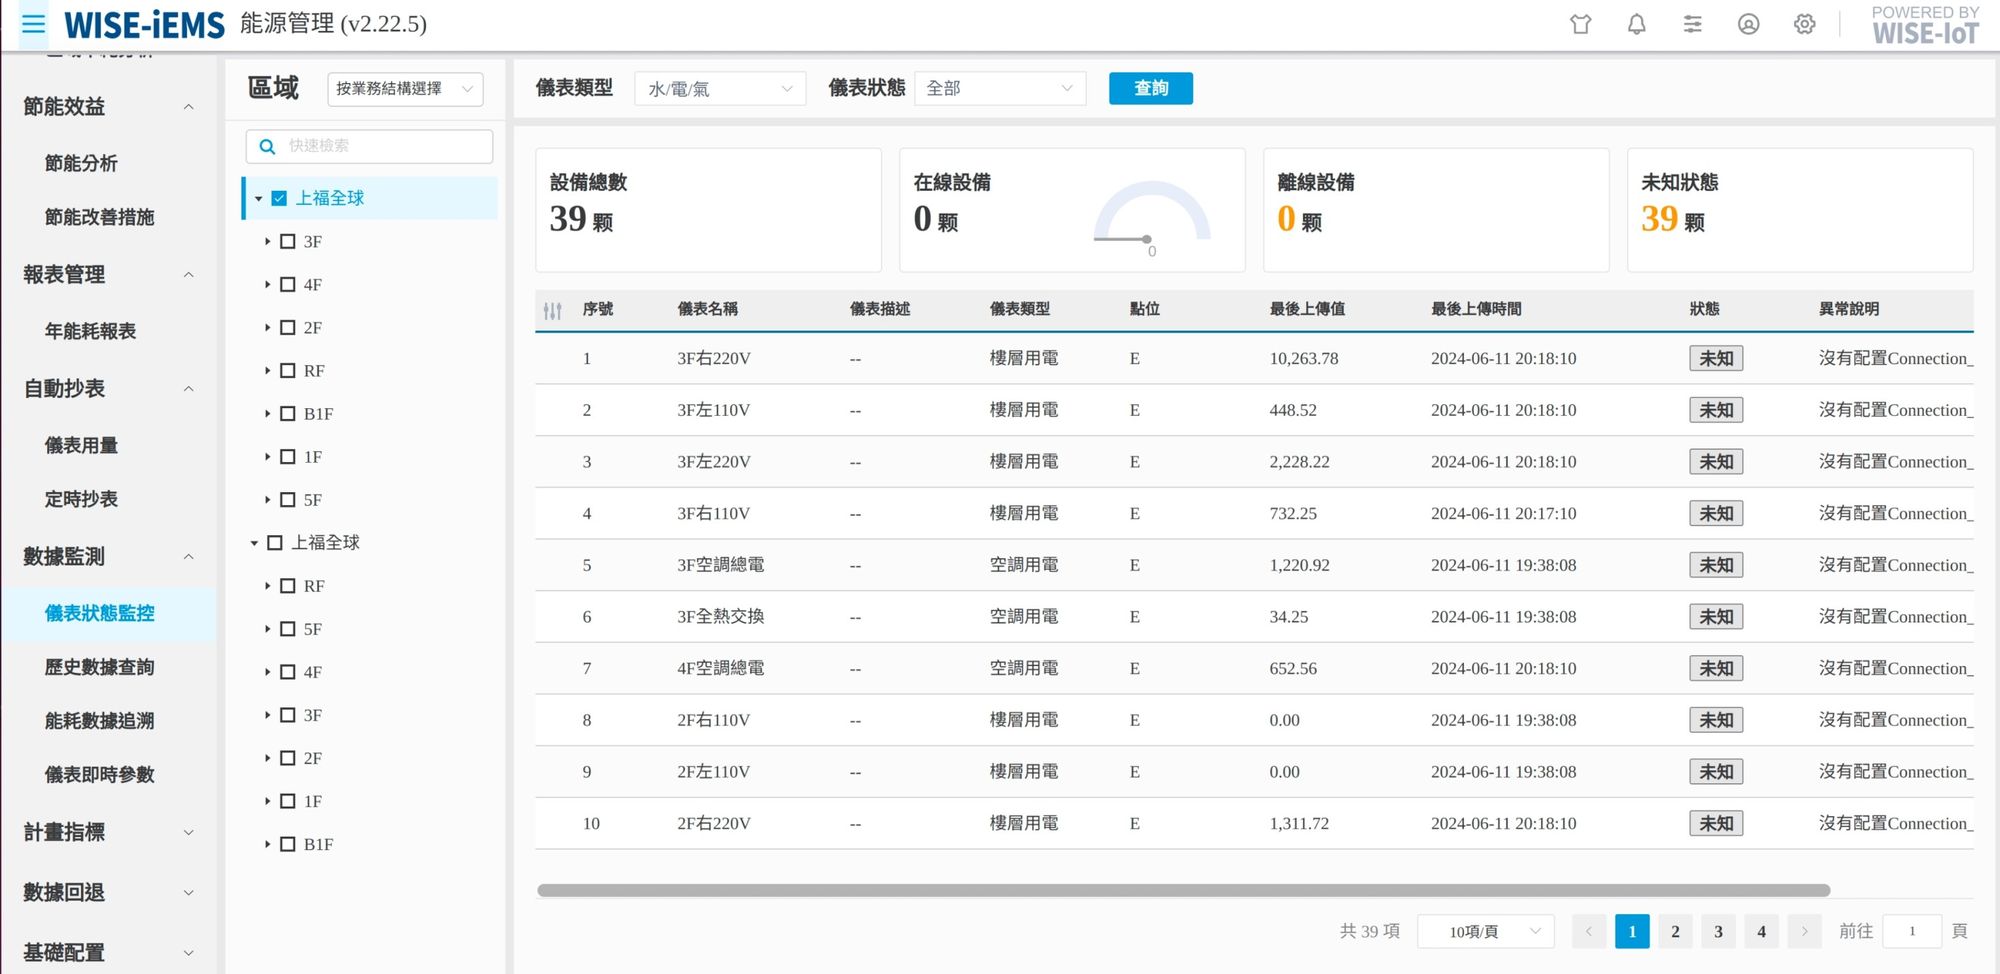Select table row 4F空調總電

click(1254, 668)
